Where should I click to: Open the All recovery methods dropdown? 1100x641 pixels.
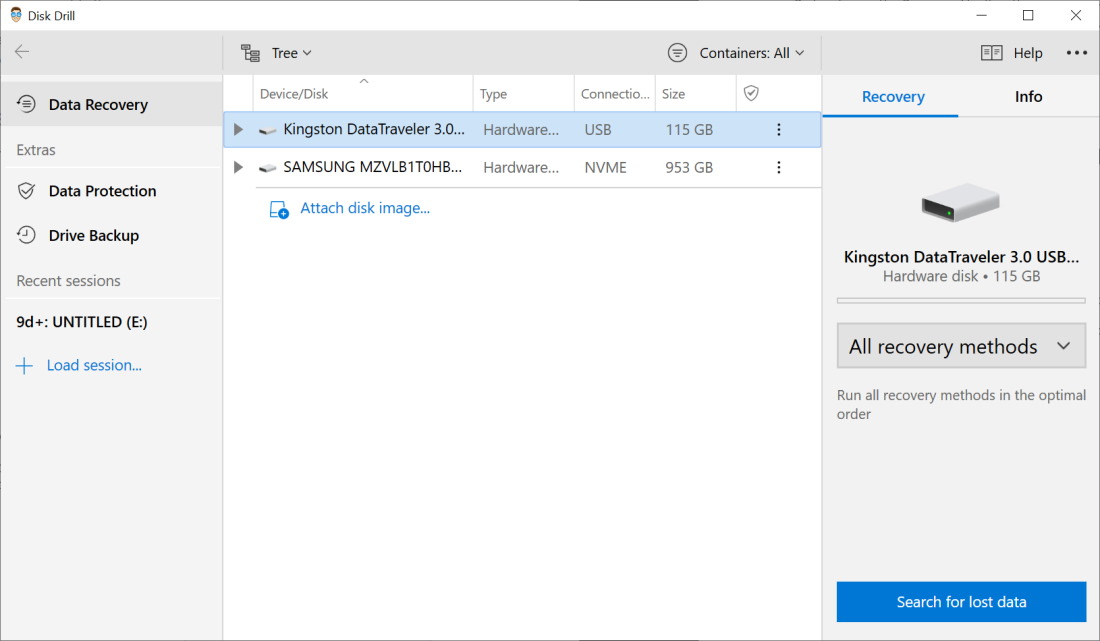pos(961,346)
